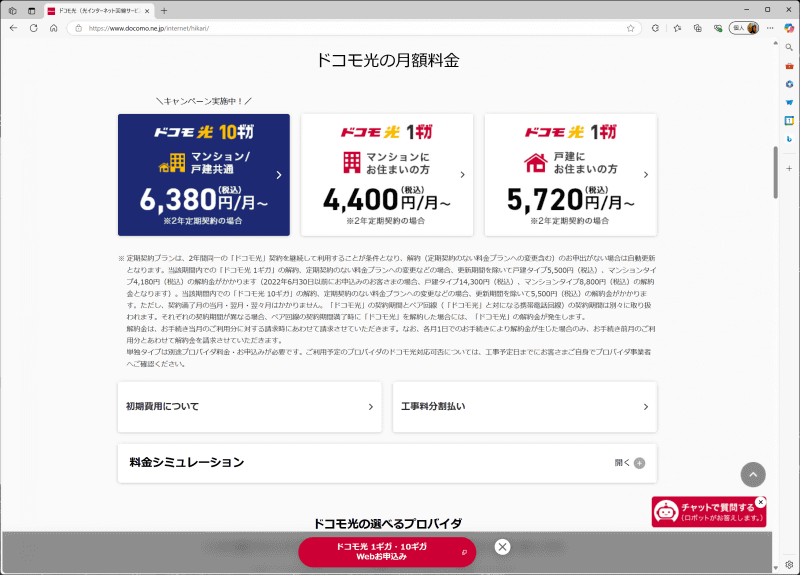
Task: Open 工事料分割払い link
Action: (x=525, y=407)
